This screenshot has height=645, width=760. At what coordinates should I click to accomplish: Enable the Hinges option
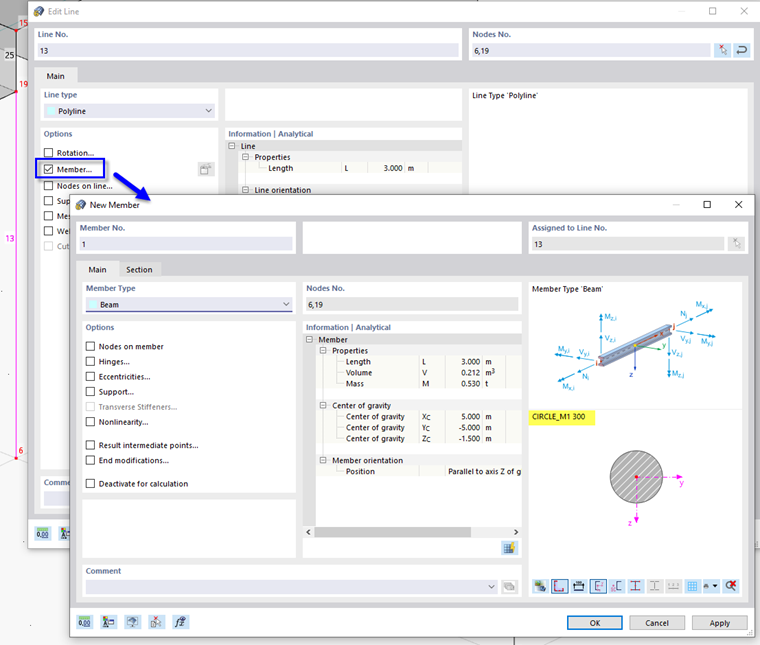(90, 362)
